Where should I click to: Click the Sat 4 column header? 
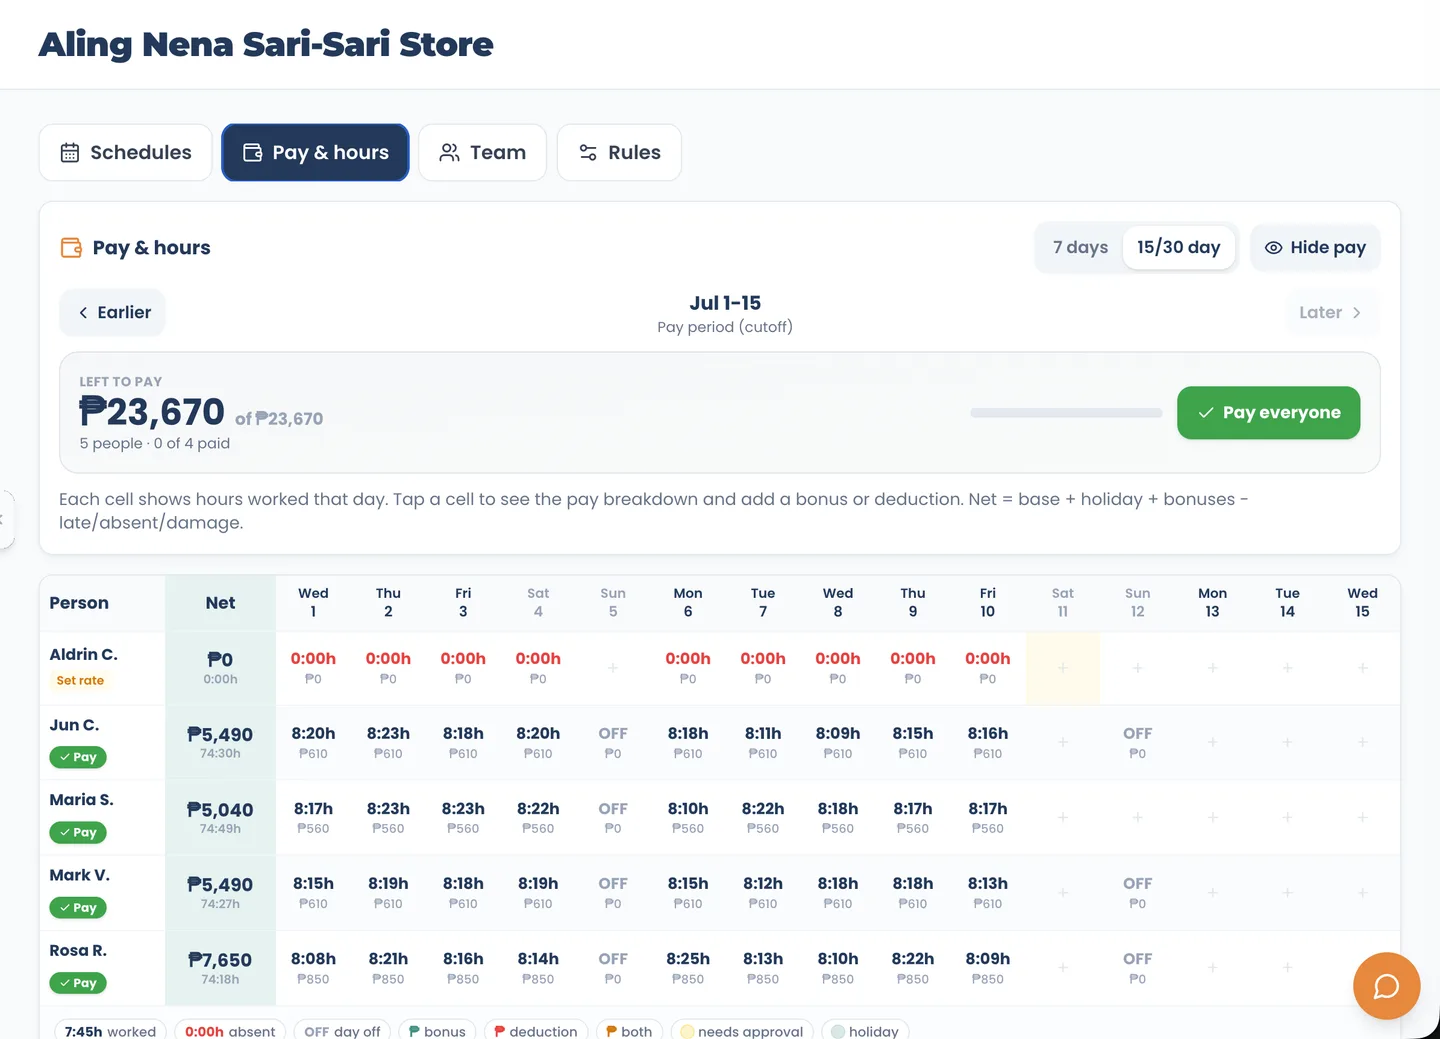point(538,603)
